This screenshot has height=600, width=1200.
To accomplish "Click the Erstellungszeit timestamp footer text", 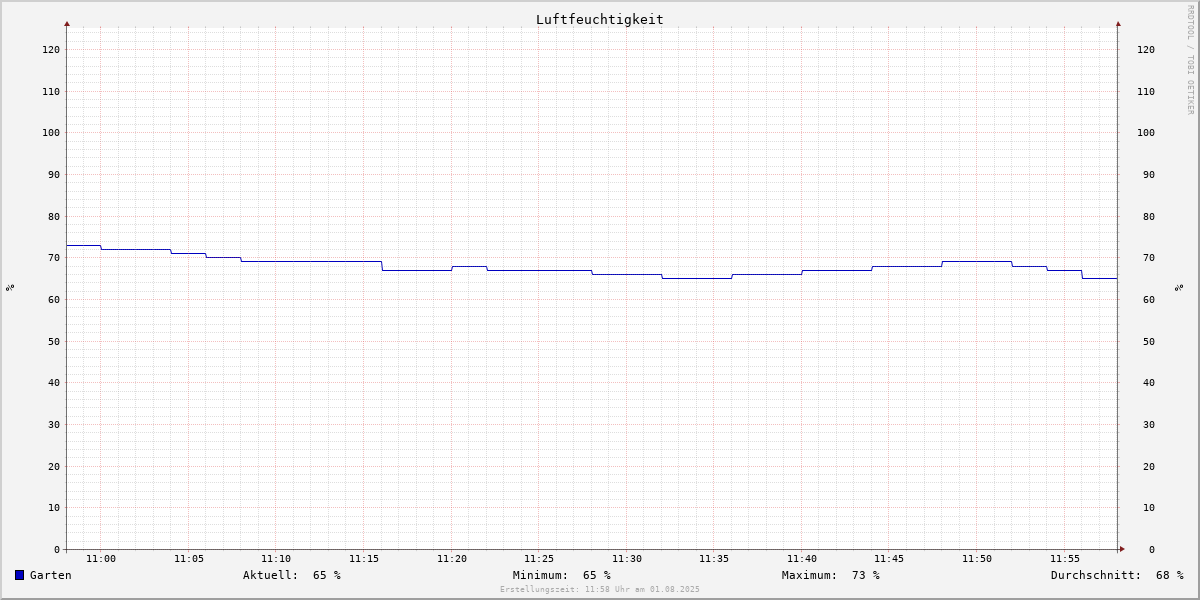I will [600, 589].
